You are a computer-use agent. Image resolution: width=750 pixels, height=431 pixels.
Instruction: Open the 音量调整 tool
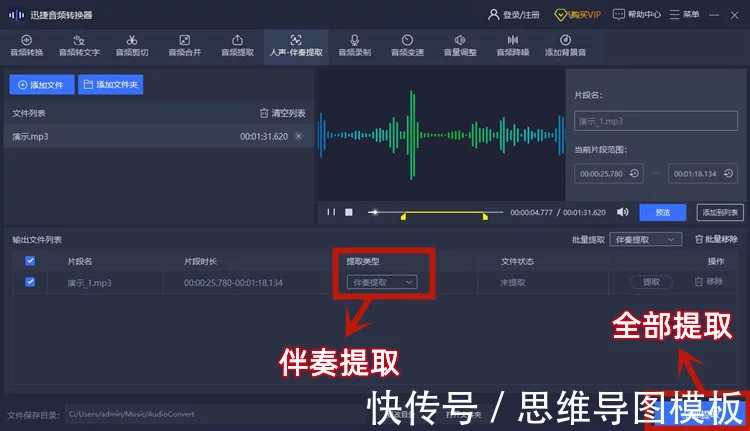(x=460, y=46)
